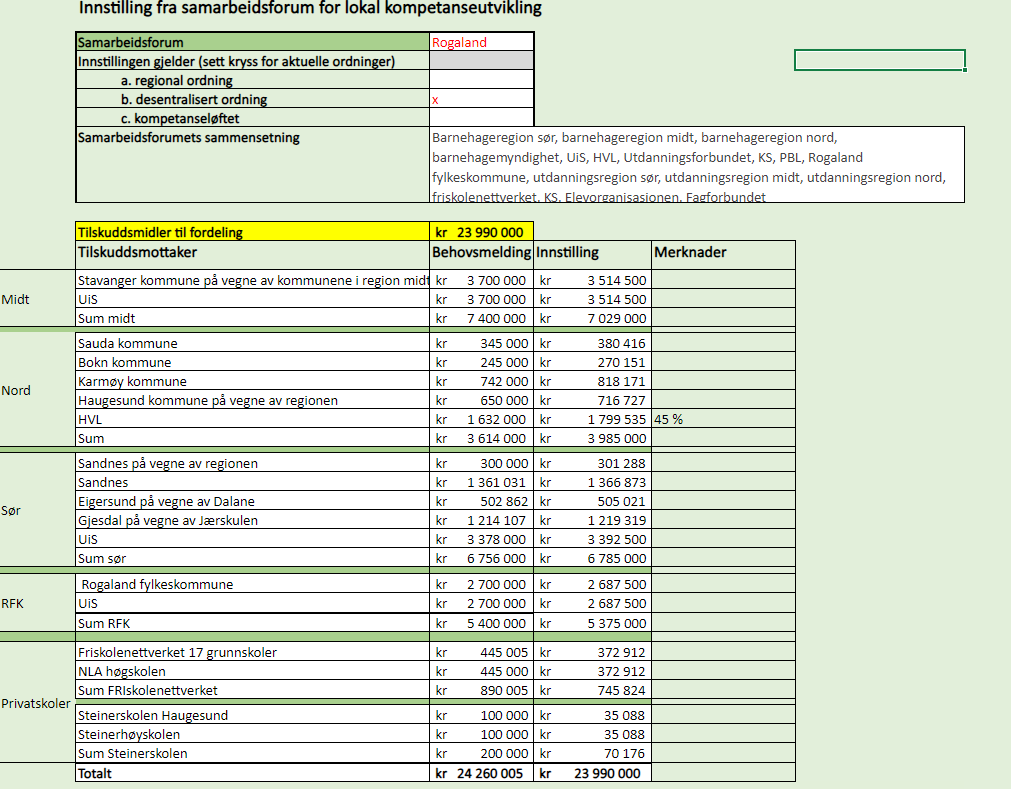
Task: Click the Samarbeidsforumets sammensetning description text box
Action: coord(697,165)
